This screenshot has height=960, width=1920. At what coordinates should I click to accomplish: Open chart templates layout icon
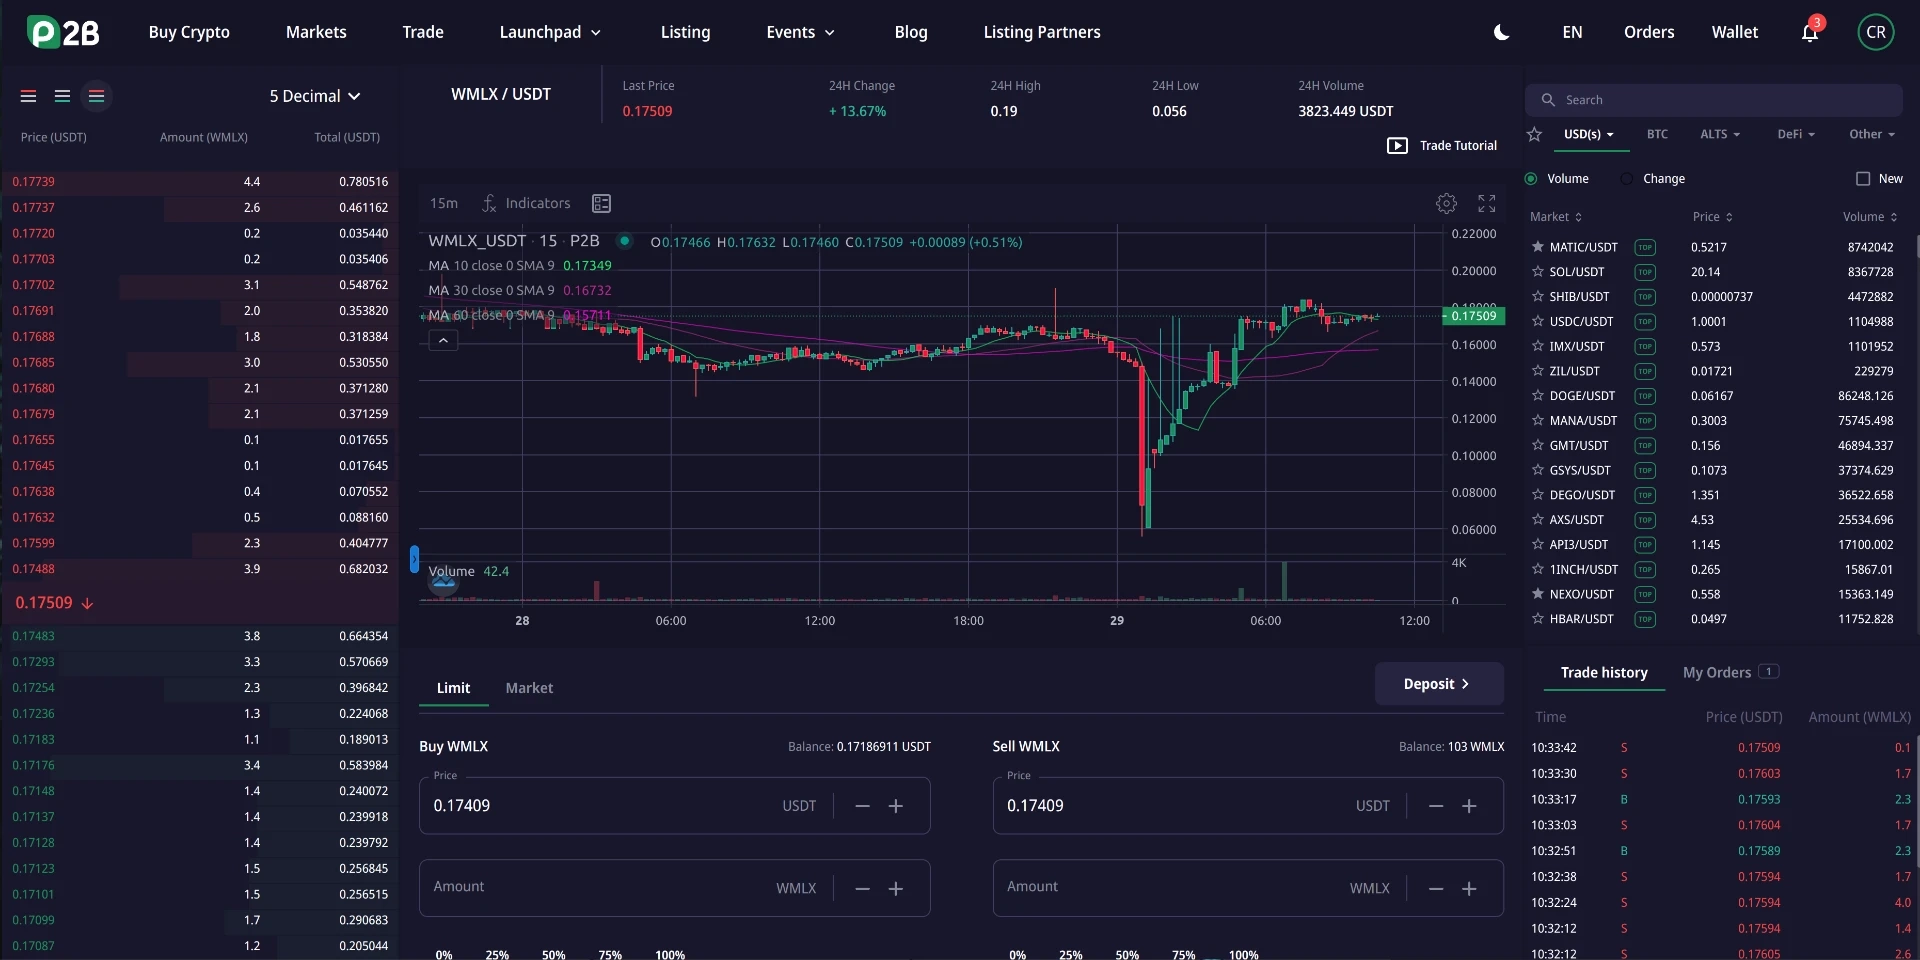[x=601, y=203]
